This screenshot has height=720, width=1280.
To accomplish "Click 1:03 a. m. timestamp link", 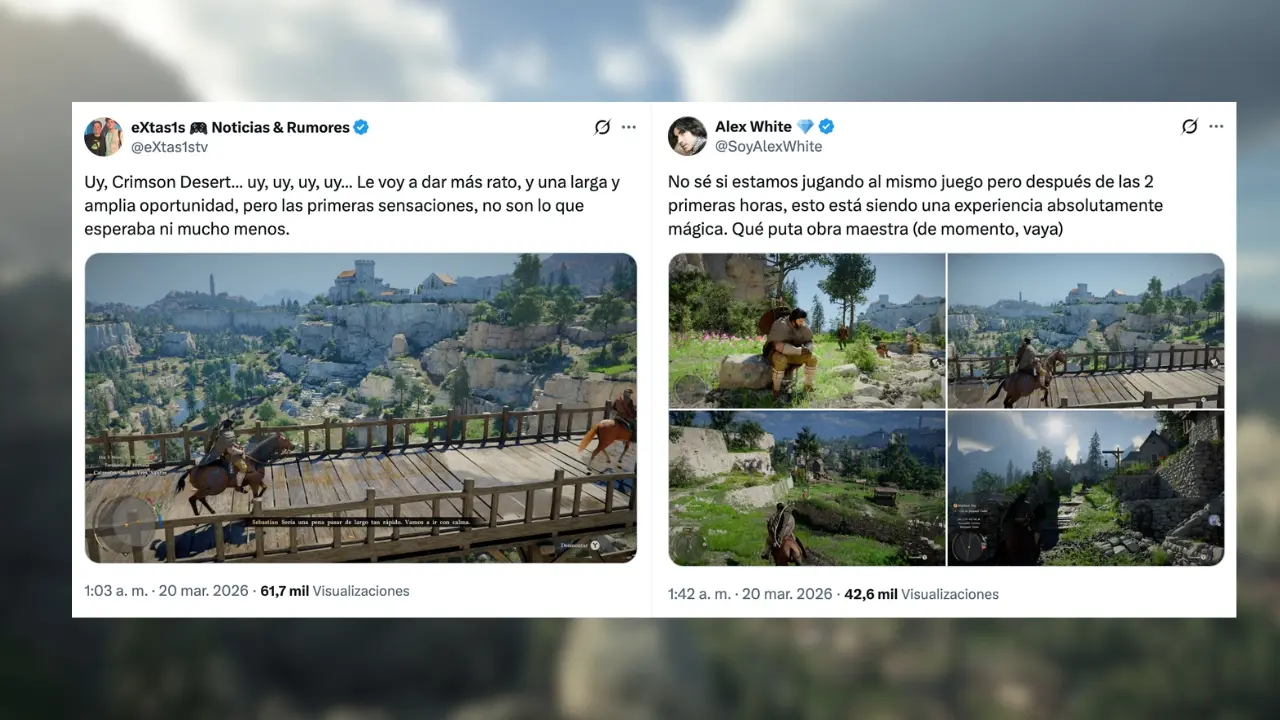I will [x=118, y=591].
